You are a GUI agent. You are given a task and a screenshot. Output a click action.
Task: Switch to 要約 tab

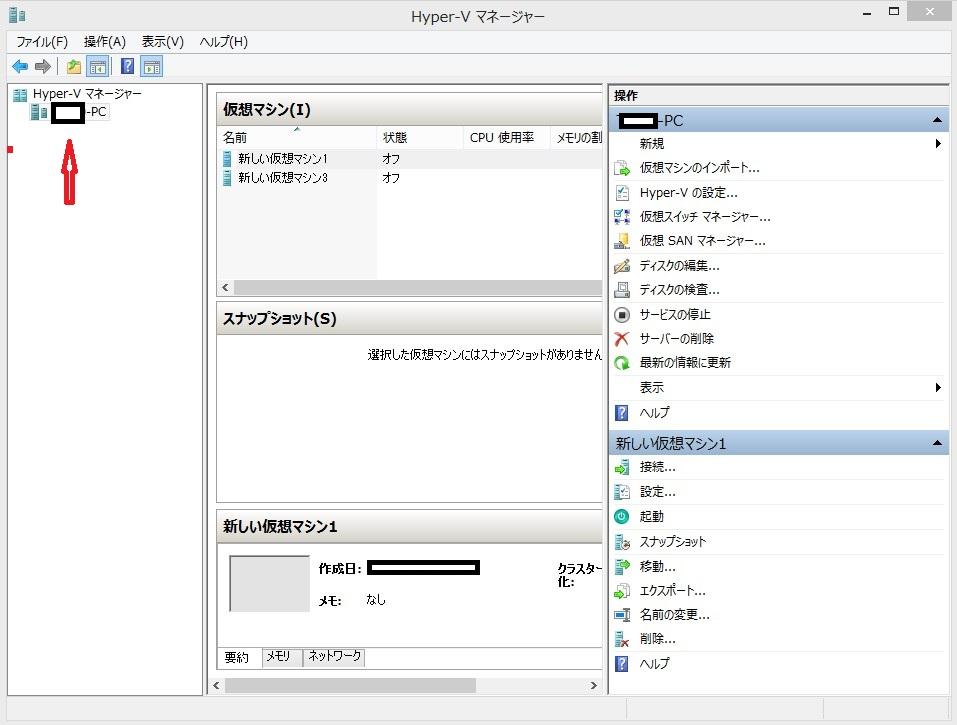(x=238, y=657)
